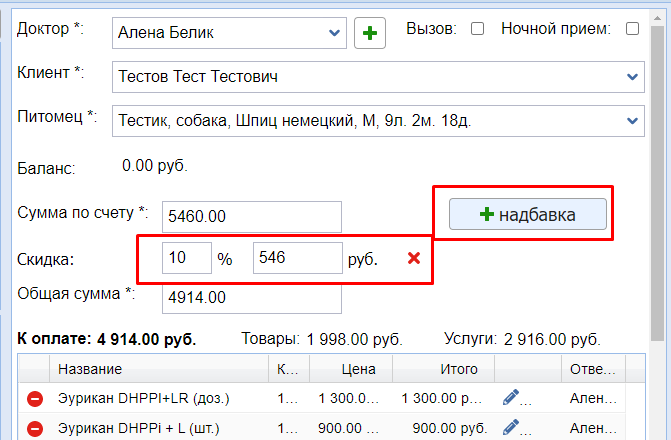This screenshot has height=440, width=671.
Task: Click the Ответственный column header
Action: point(592,369)
